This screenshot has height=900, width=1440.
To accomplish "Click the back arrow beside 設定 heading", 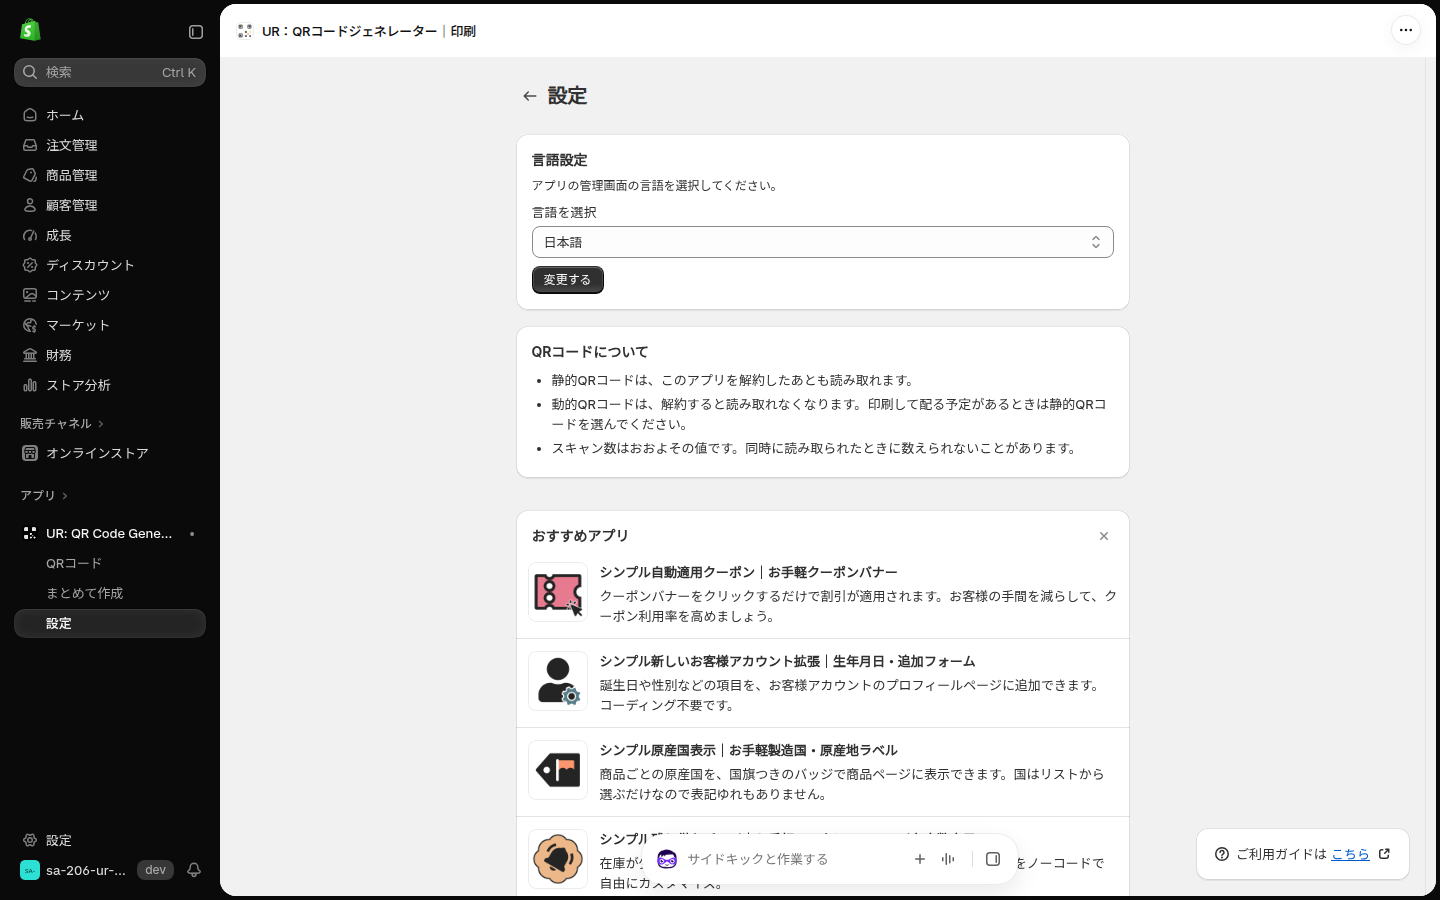I will 530,96.
